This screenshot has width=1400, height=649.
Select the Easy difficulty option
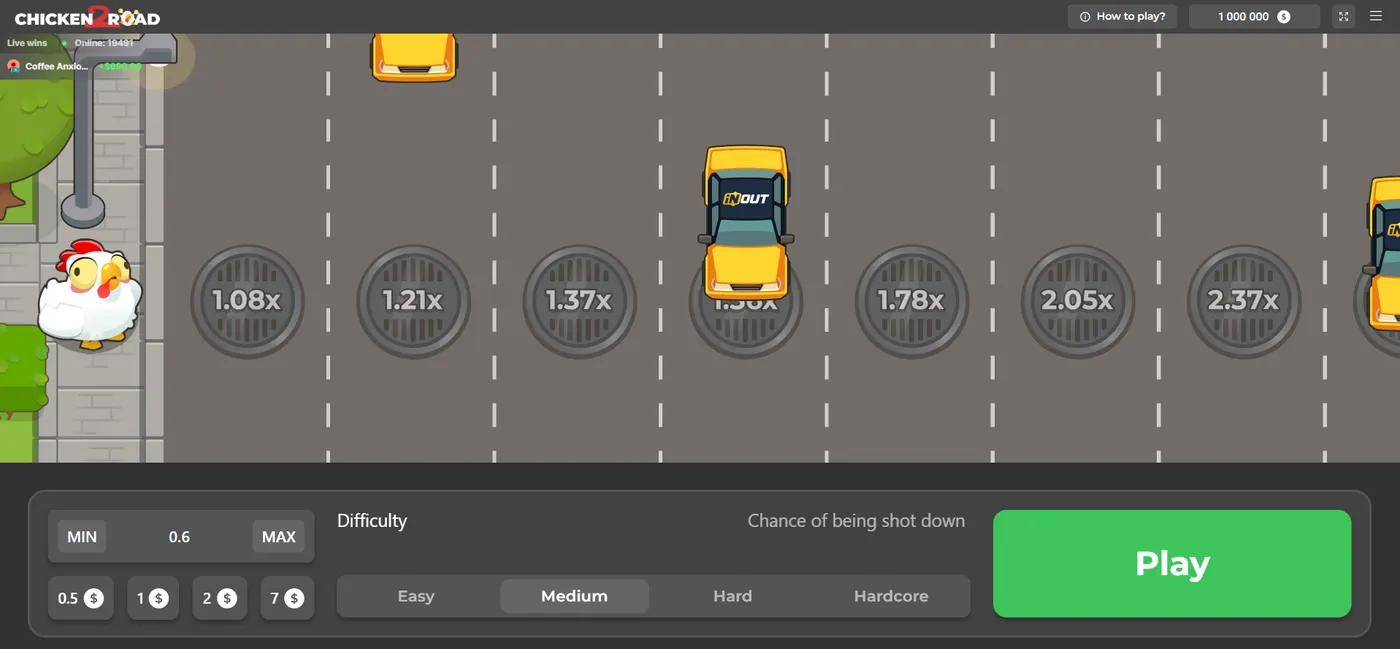point(416,596)
